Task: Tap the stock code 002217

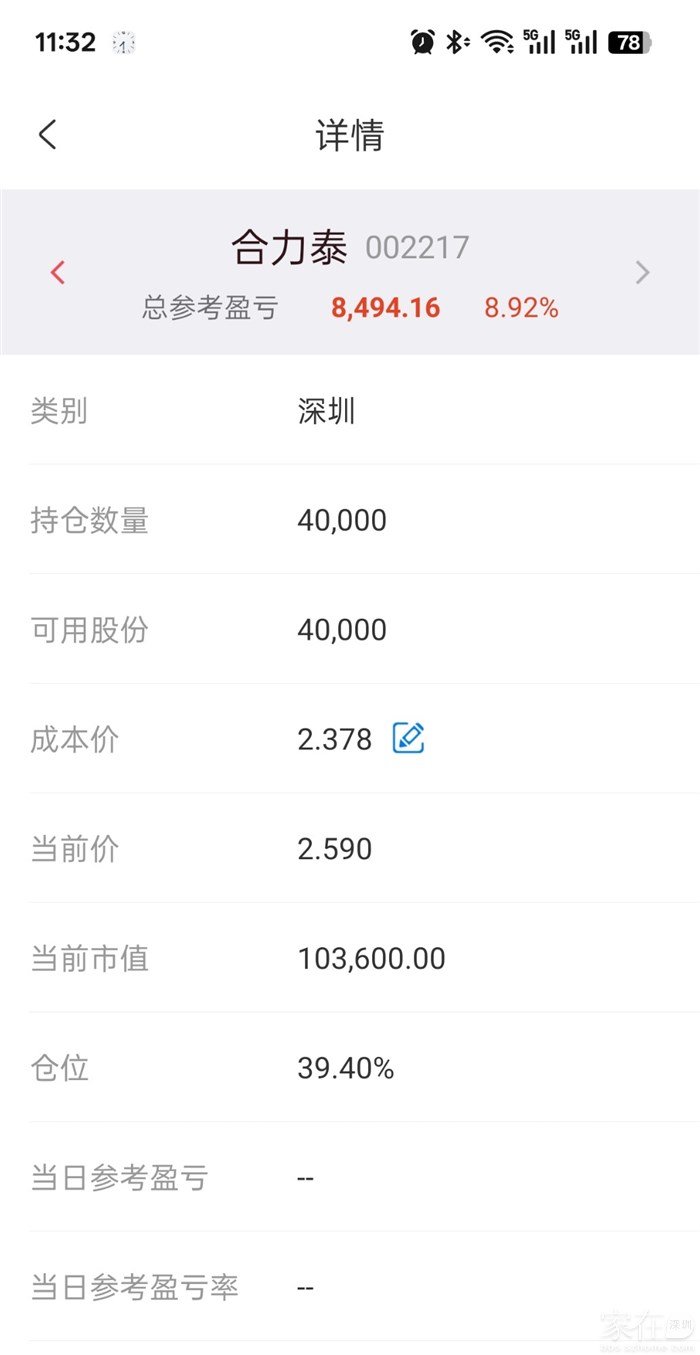Action: [417, 247]
